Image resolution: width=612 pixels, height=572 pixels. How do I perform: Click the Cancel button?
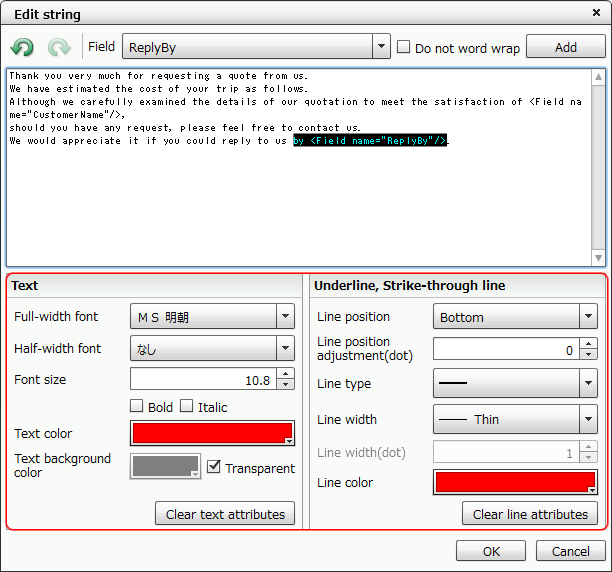point(571,551)
